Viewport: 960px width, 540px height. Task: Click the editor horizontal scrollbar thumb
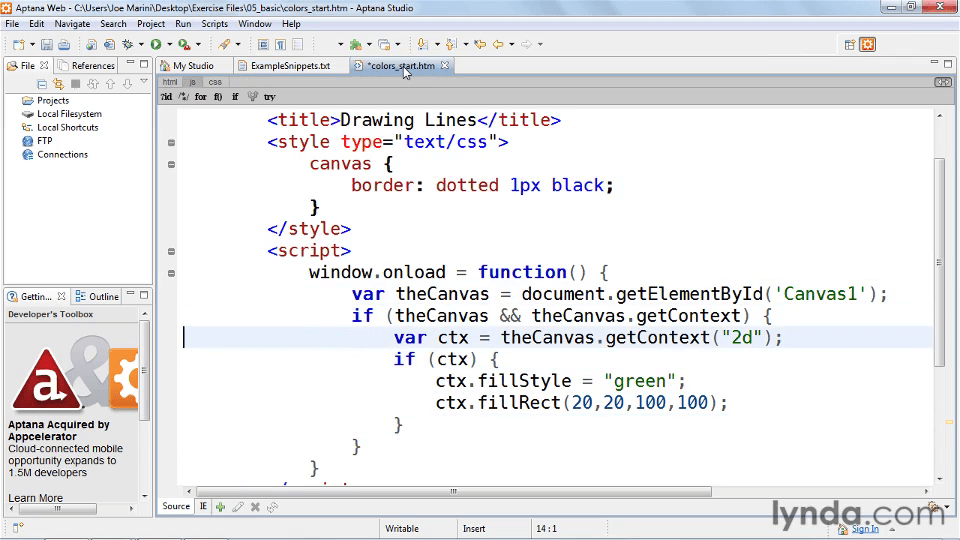click(454, 492)
